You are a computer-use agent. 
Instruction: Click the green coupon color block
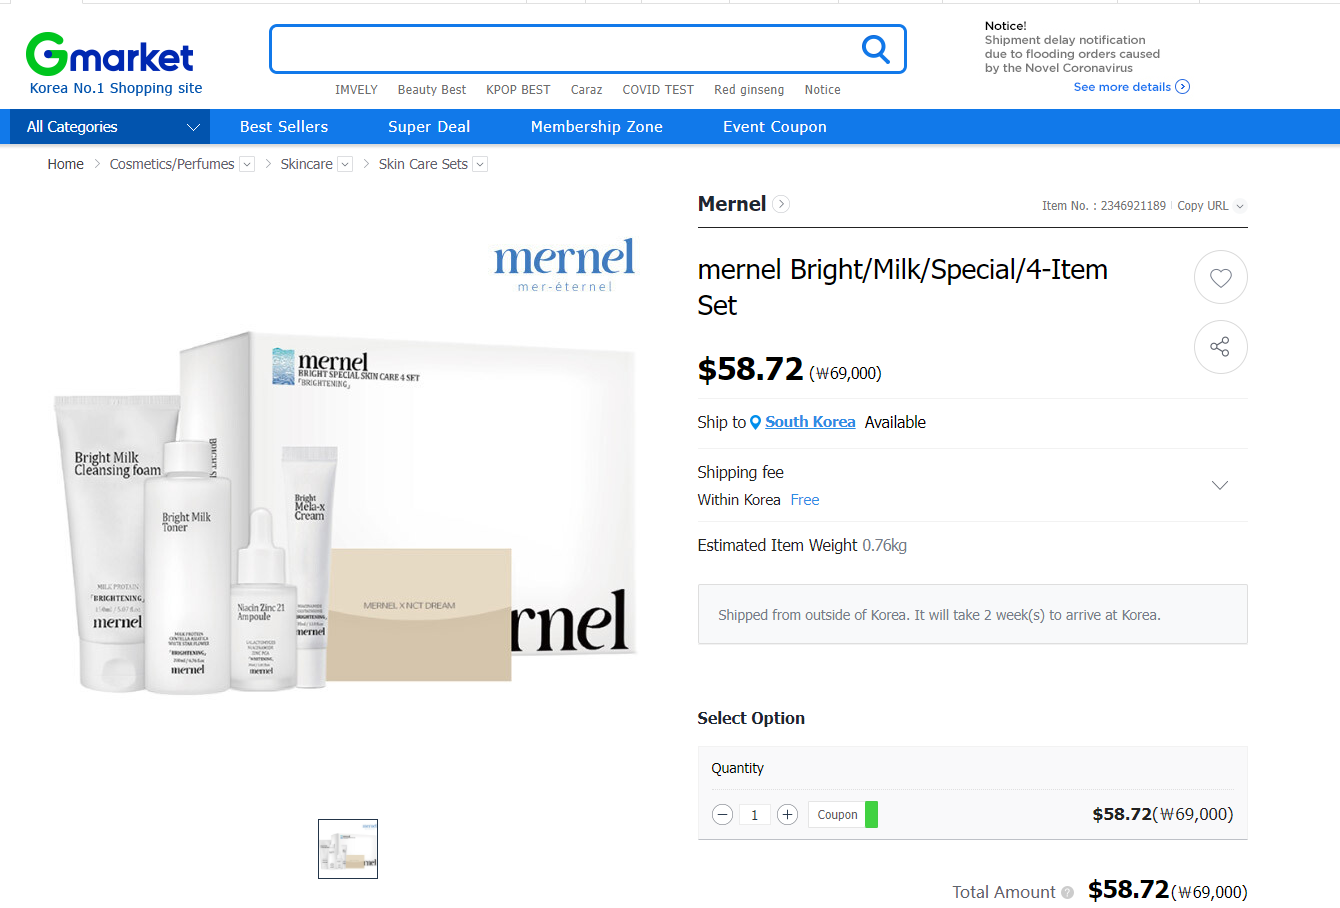pyautogui.click(x=872, y=815)
